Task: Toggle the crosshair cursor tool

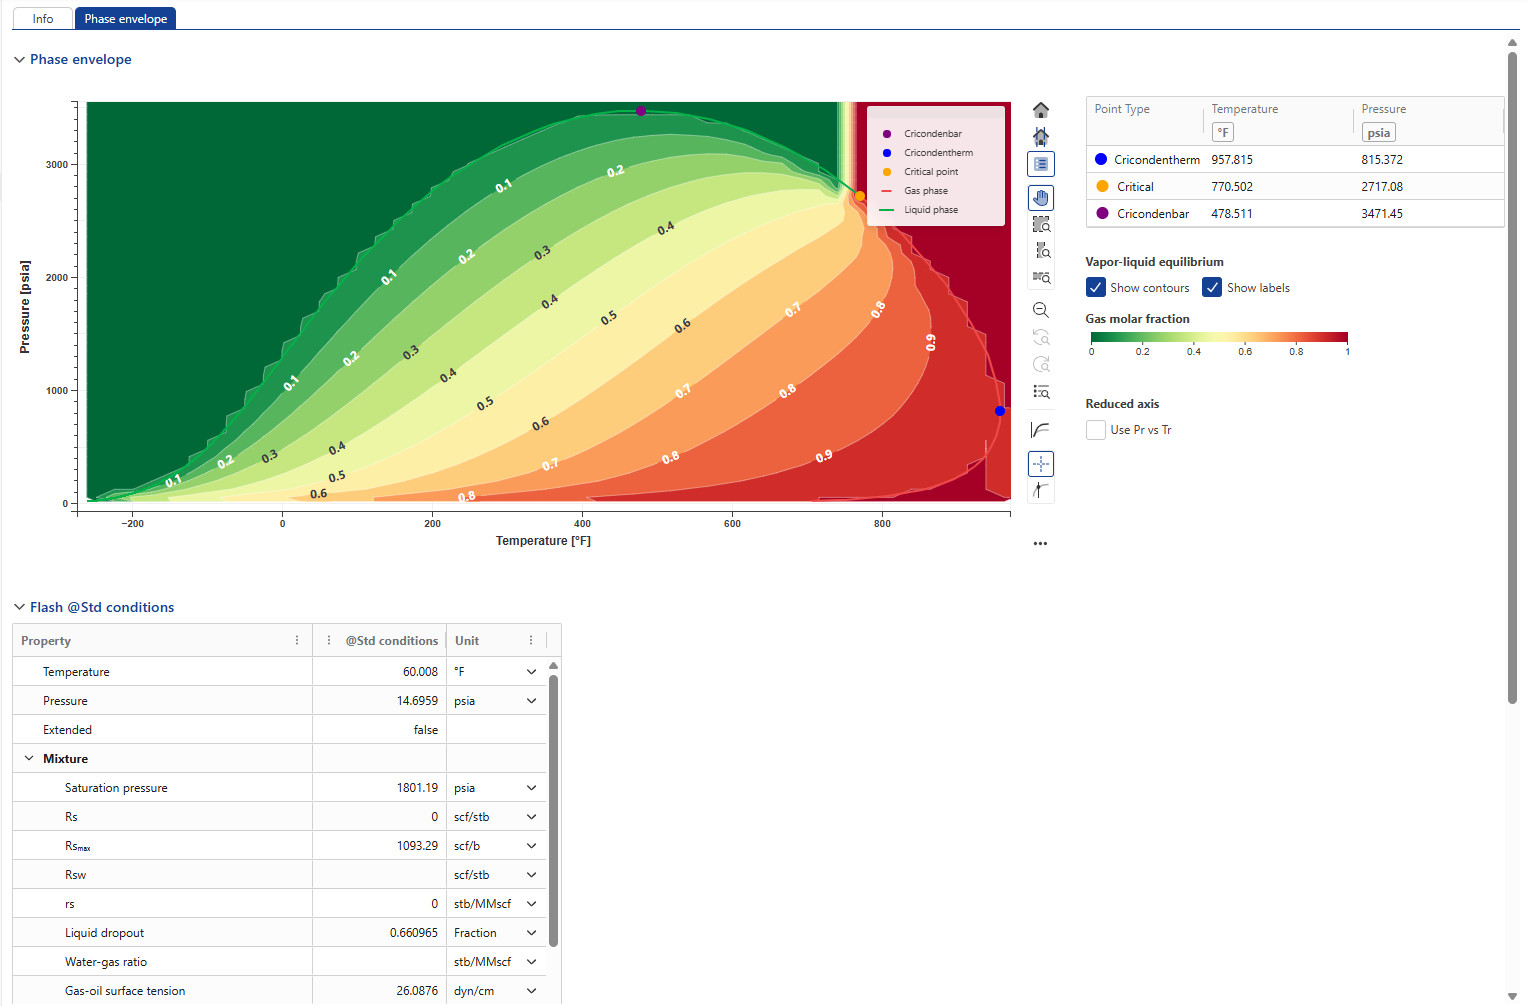Action: tap(1041, 464)
